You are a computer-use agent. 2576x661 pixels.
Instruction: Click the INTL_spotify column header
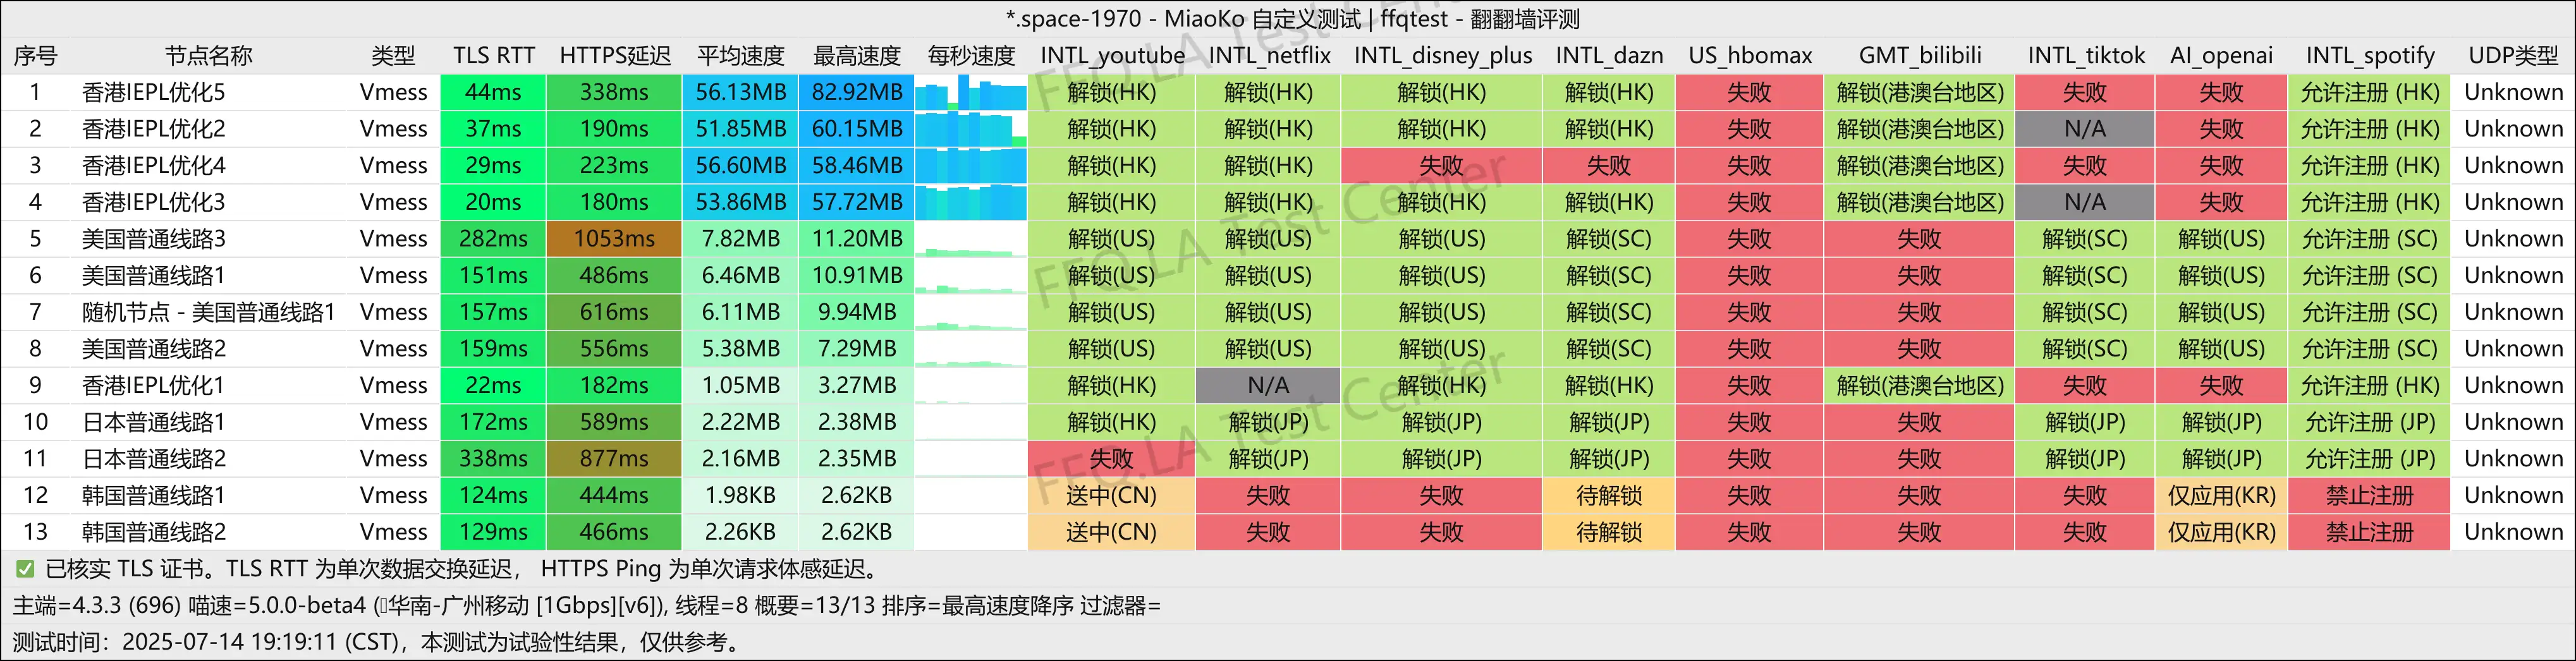[2370, 56]
